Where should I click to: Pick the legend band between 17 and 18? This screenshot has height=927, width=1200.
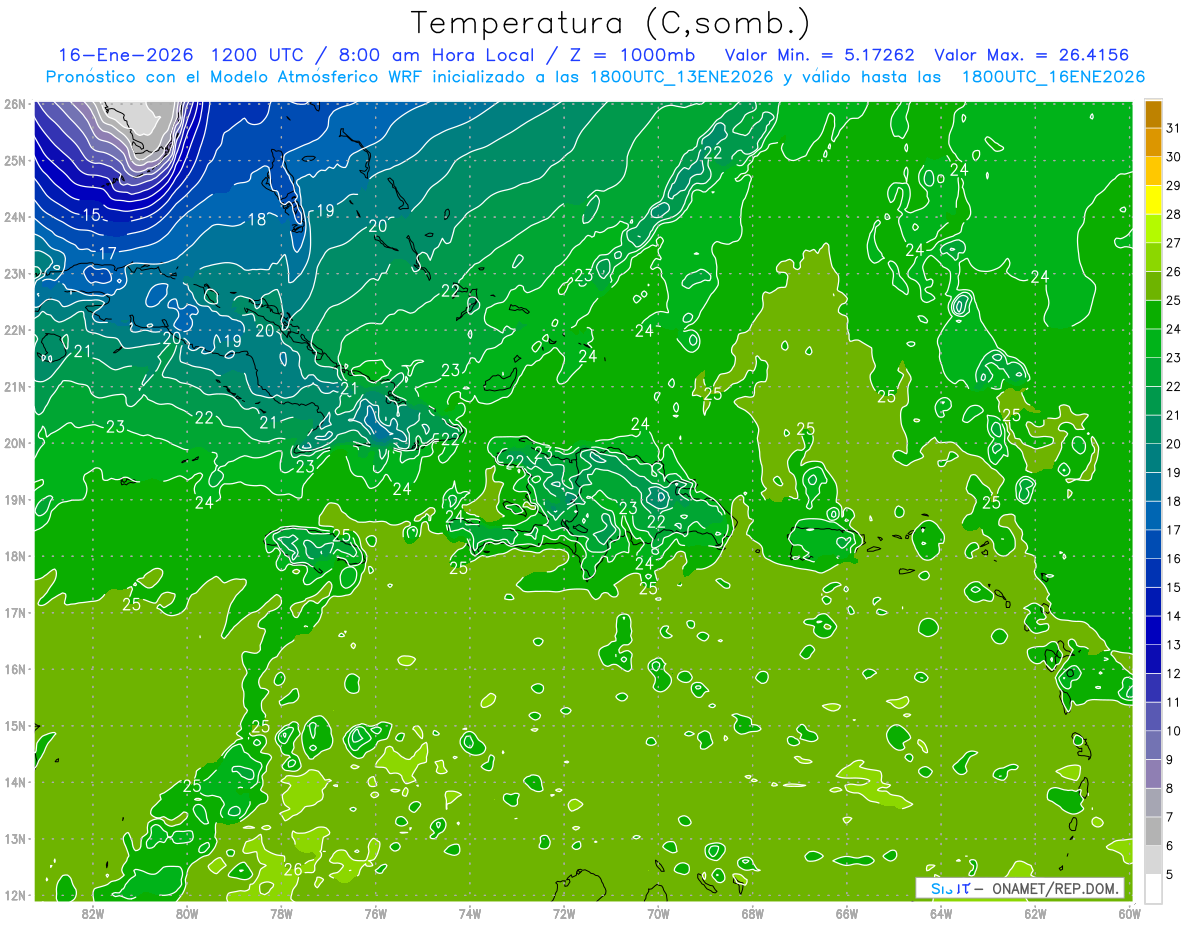click(1153, 515)
